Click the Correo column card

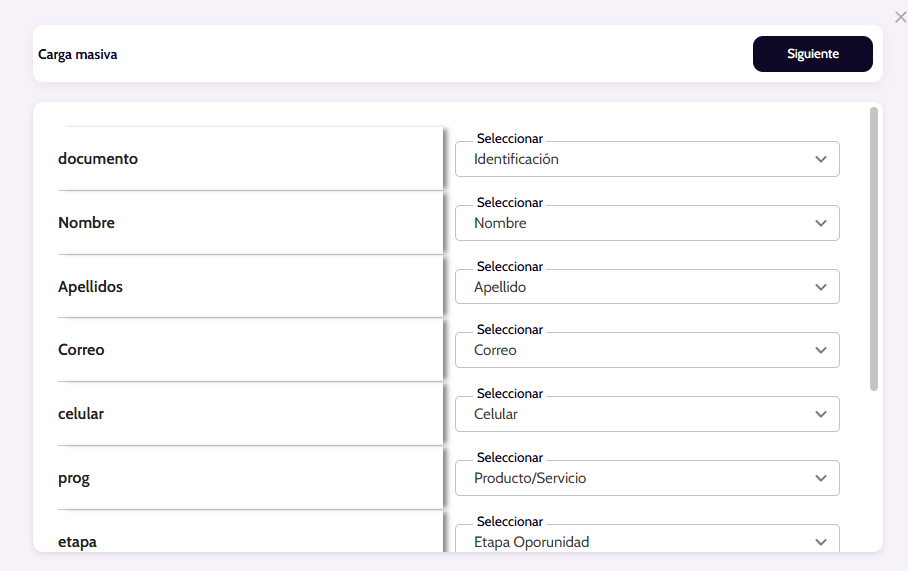click(x=250, y=350)
